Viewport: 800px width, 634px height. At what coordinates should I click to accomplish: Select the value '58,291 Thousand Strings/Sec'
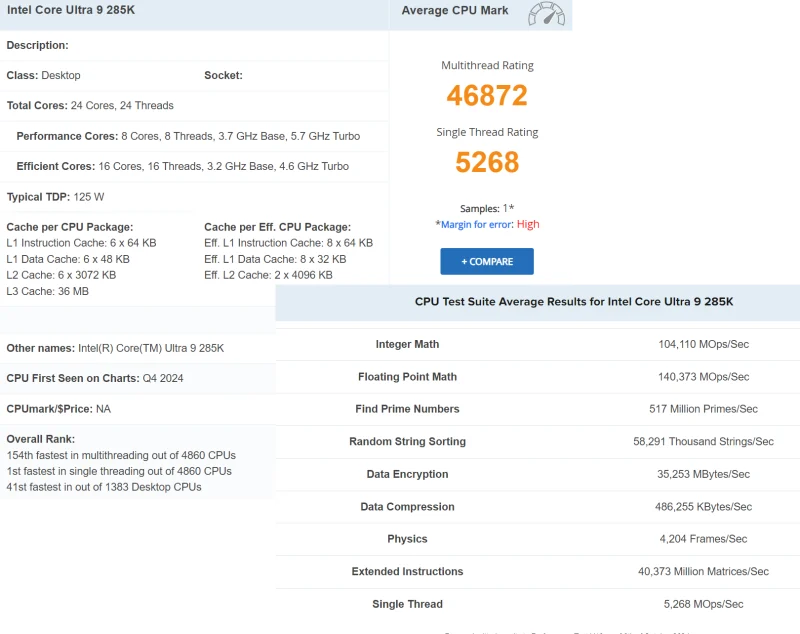tap(704, 442)
